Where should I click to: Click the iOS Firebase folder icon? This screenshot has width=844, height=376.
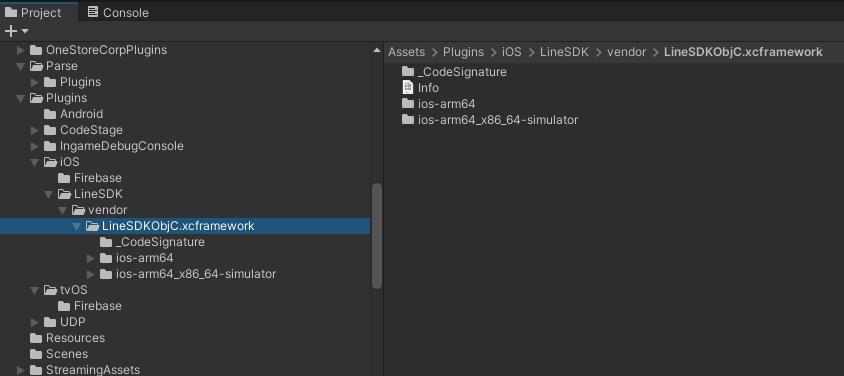pos(64,178)
